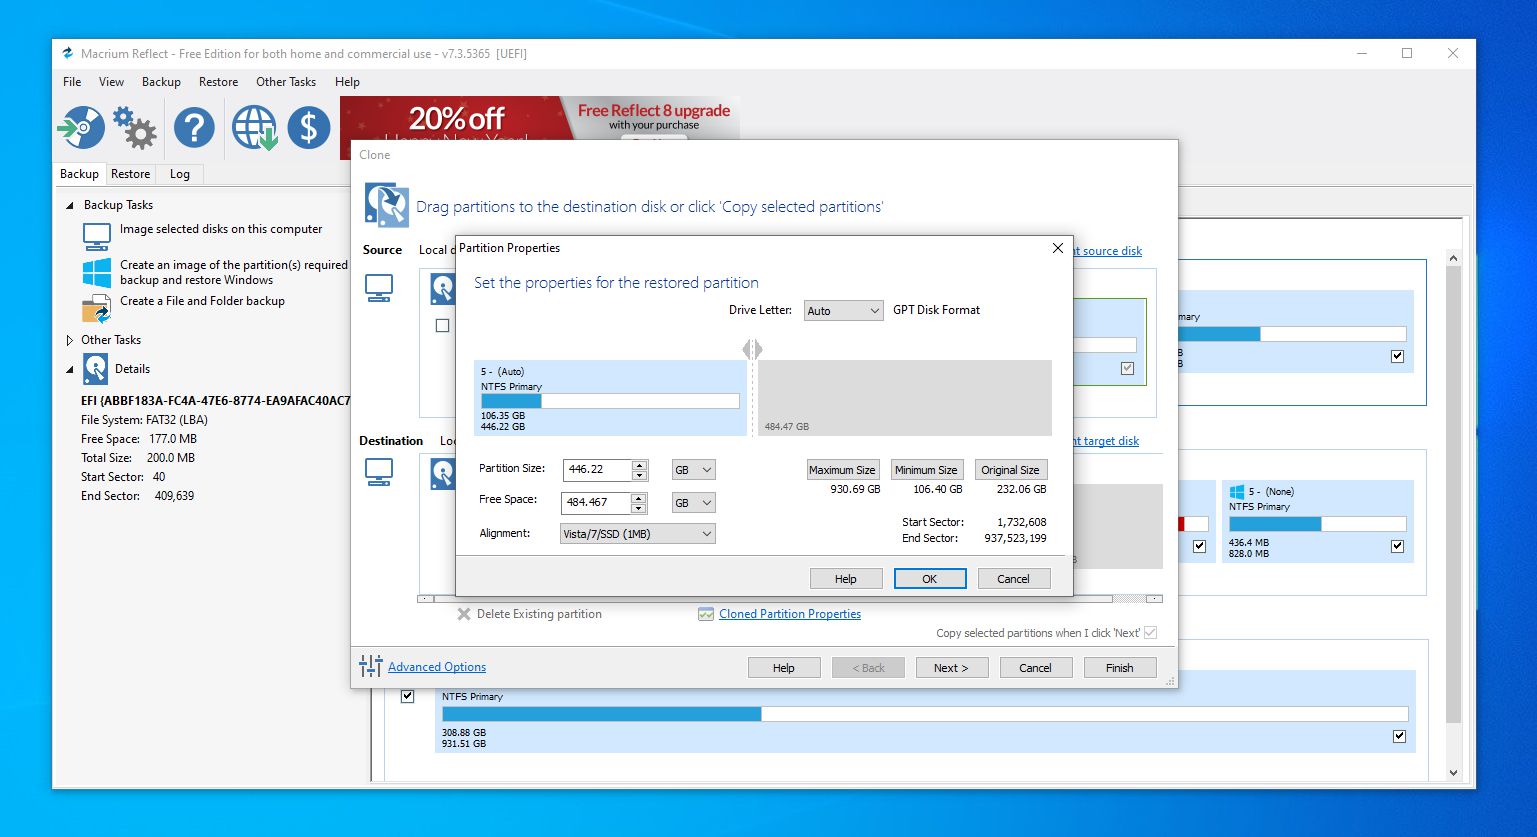
Task: Select 'Create a File and Folder backup' task
Action: (202, 301)
